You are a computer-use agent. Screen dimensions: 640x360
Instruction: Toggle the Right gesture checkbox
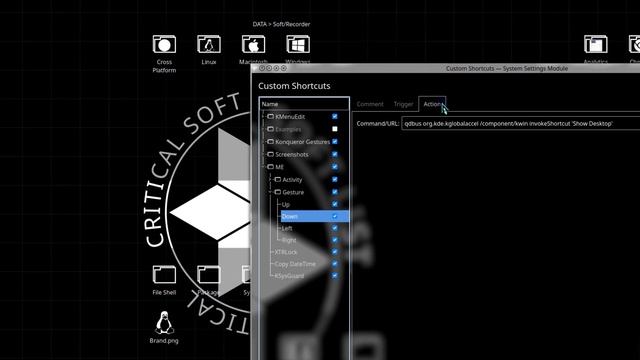(335, 240)
